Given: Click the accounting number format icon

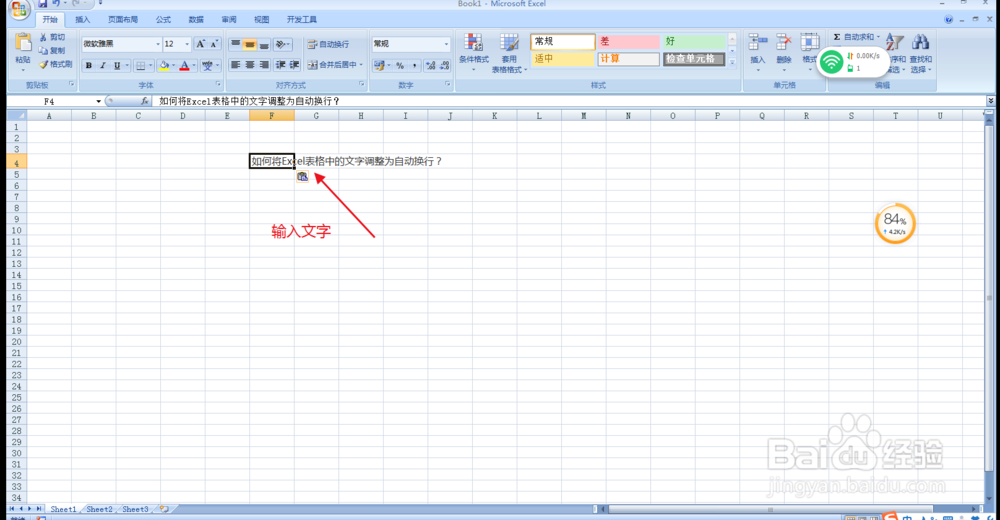Looking at the screenshot, I should pyautogui.click(x=379, y=65).
